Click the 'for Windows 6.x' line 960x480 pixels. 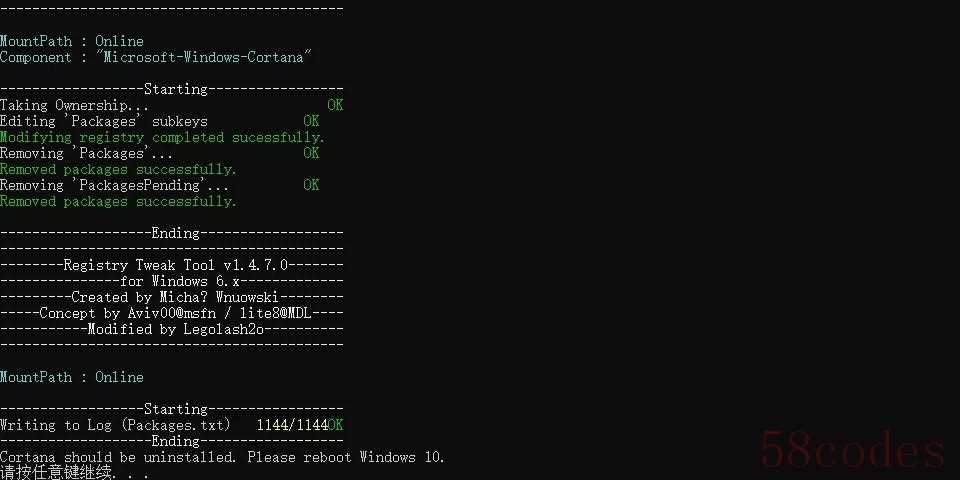[x=179, y=281]
